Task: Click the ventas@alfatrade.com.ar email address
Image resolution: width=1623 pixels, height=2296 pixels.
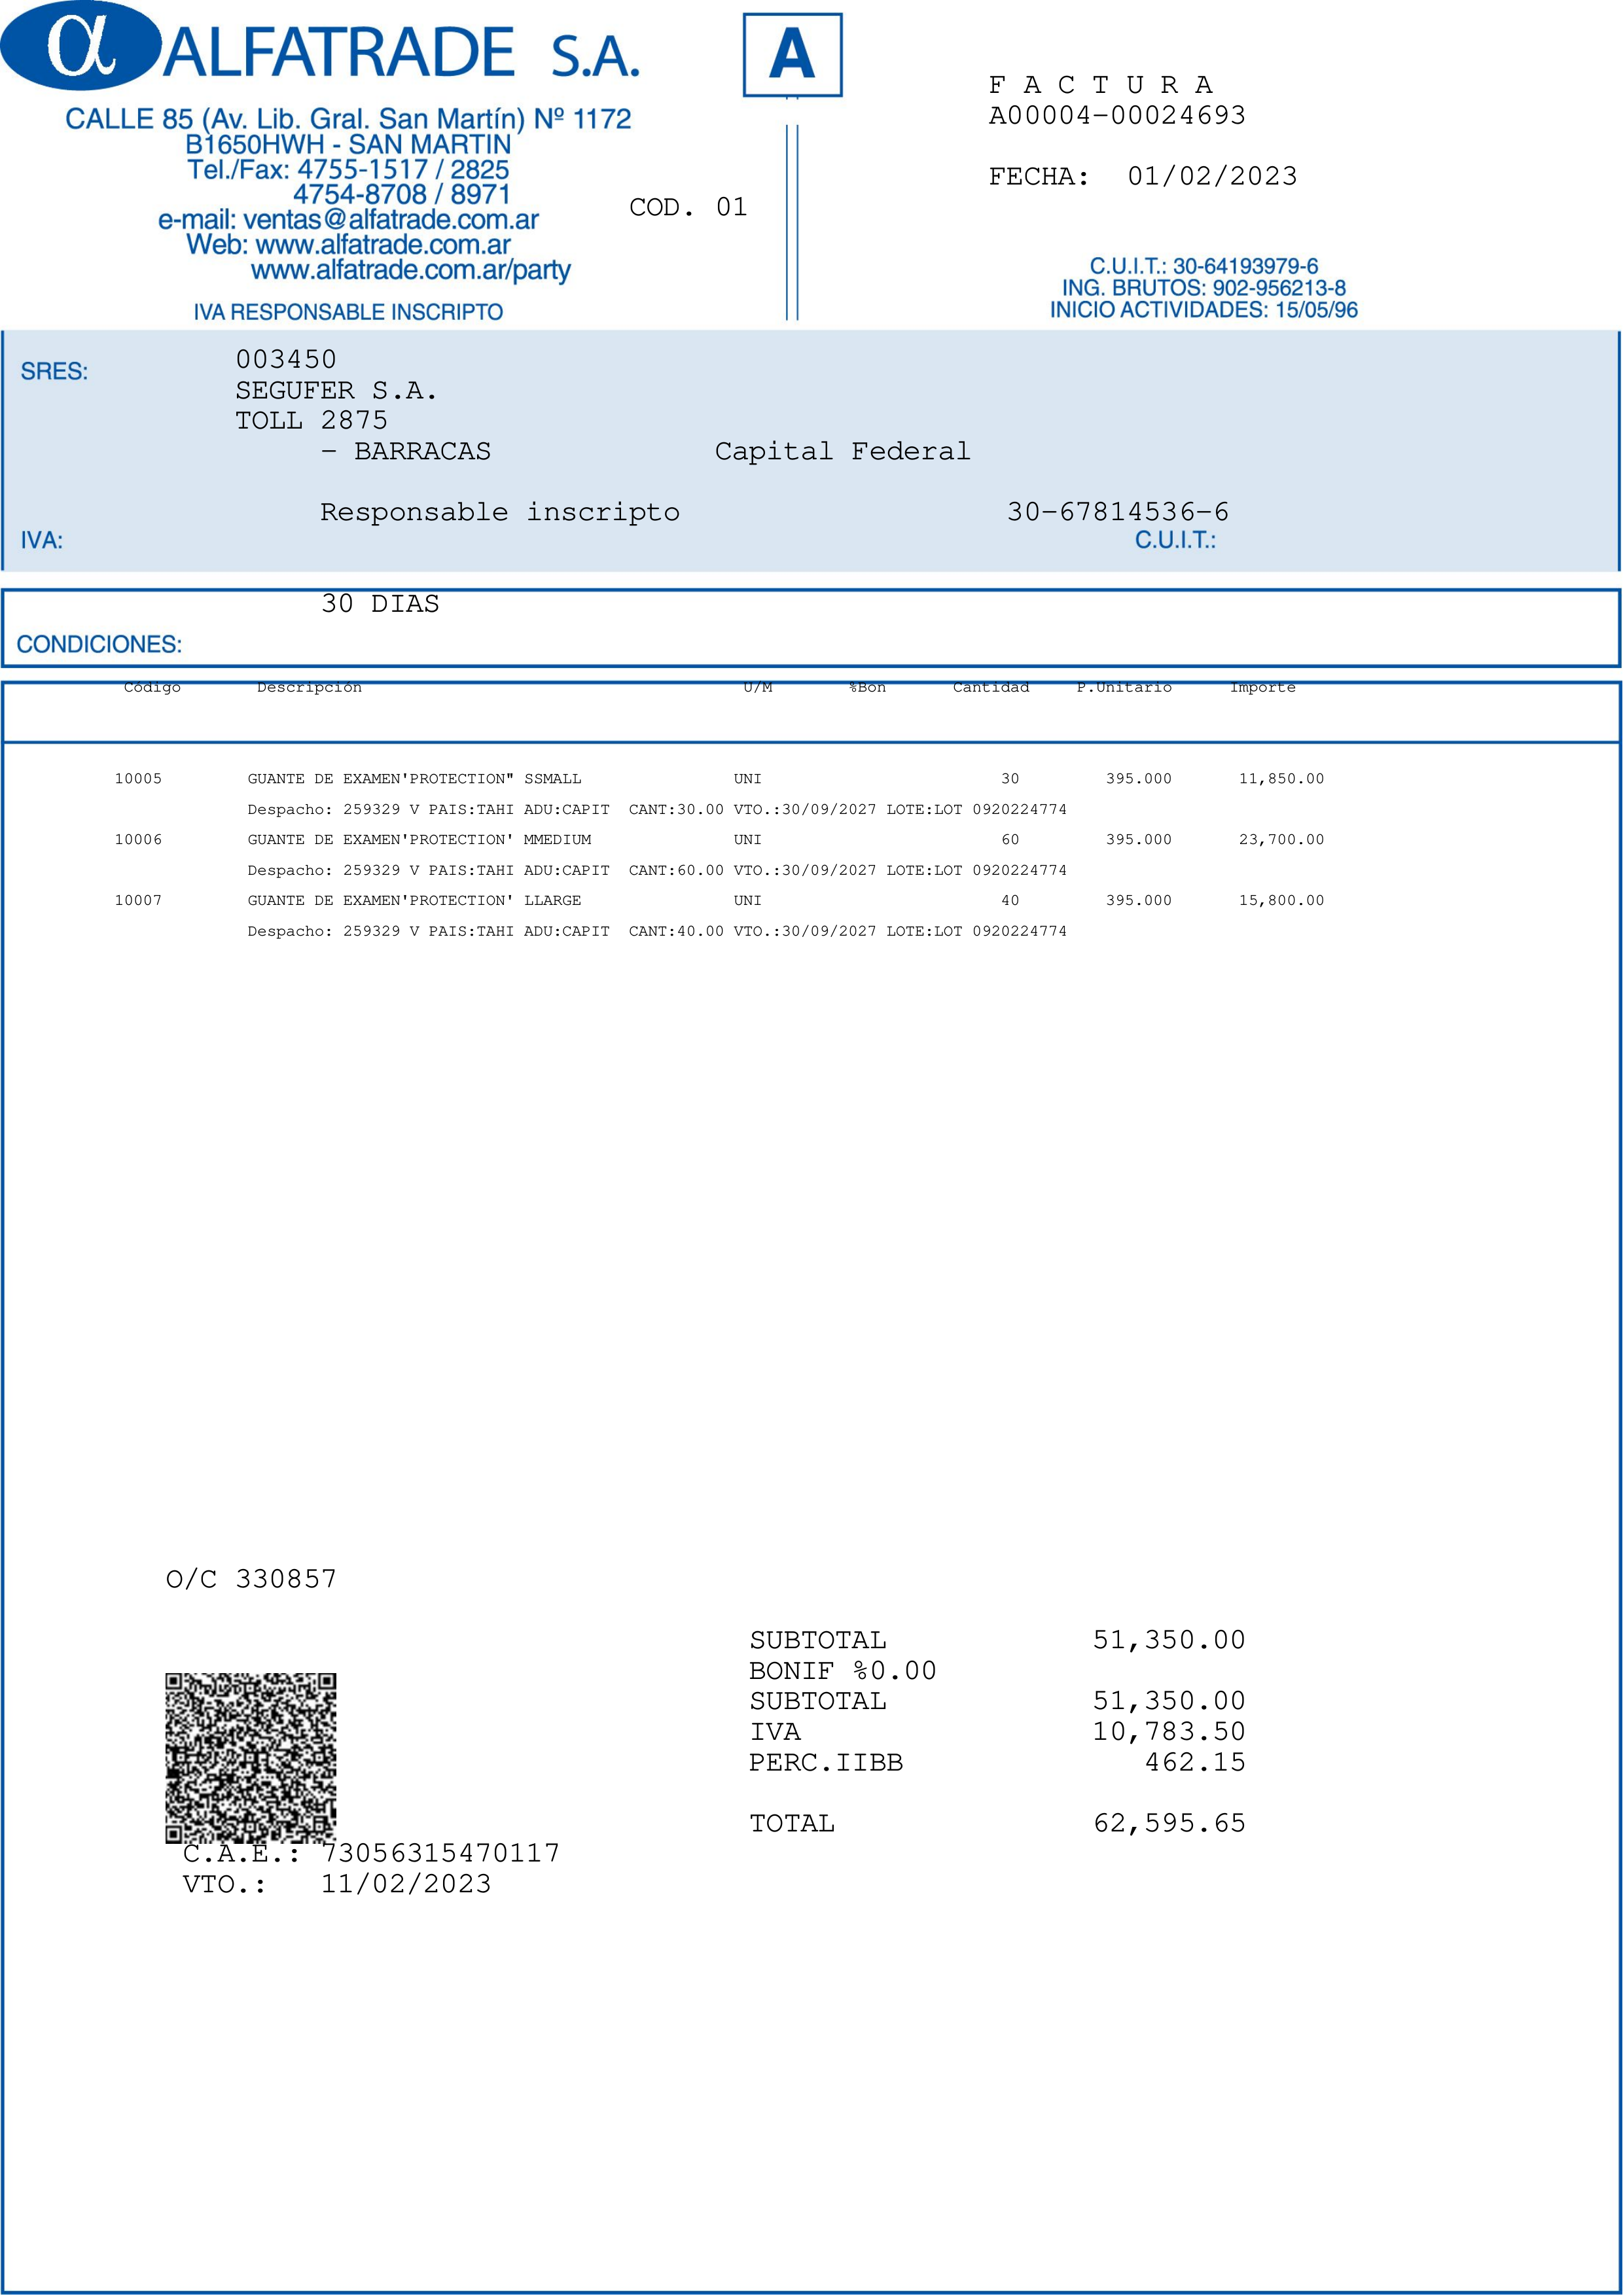Action: pos(390,220)
